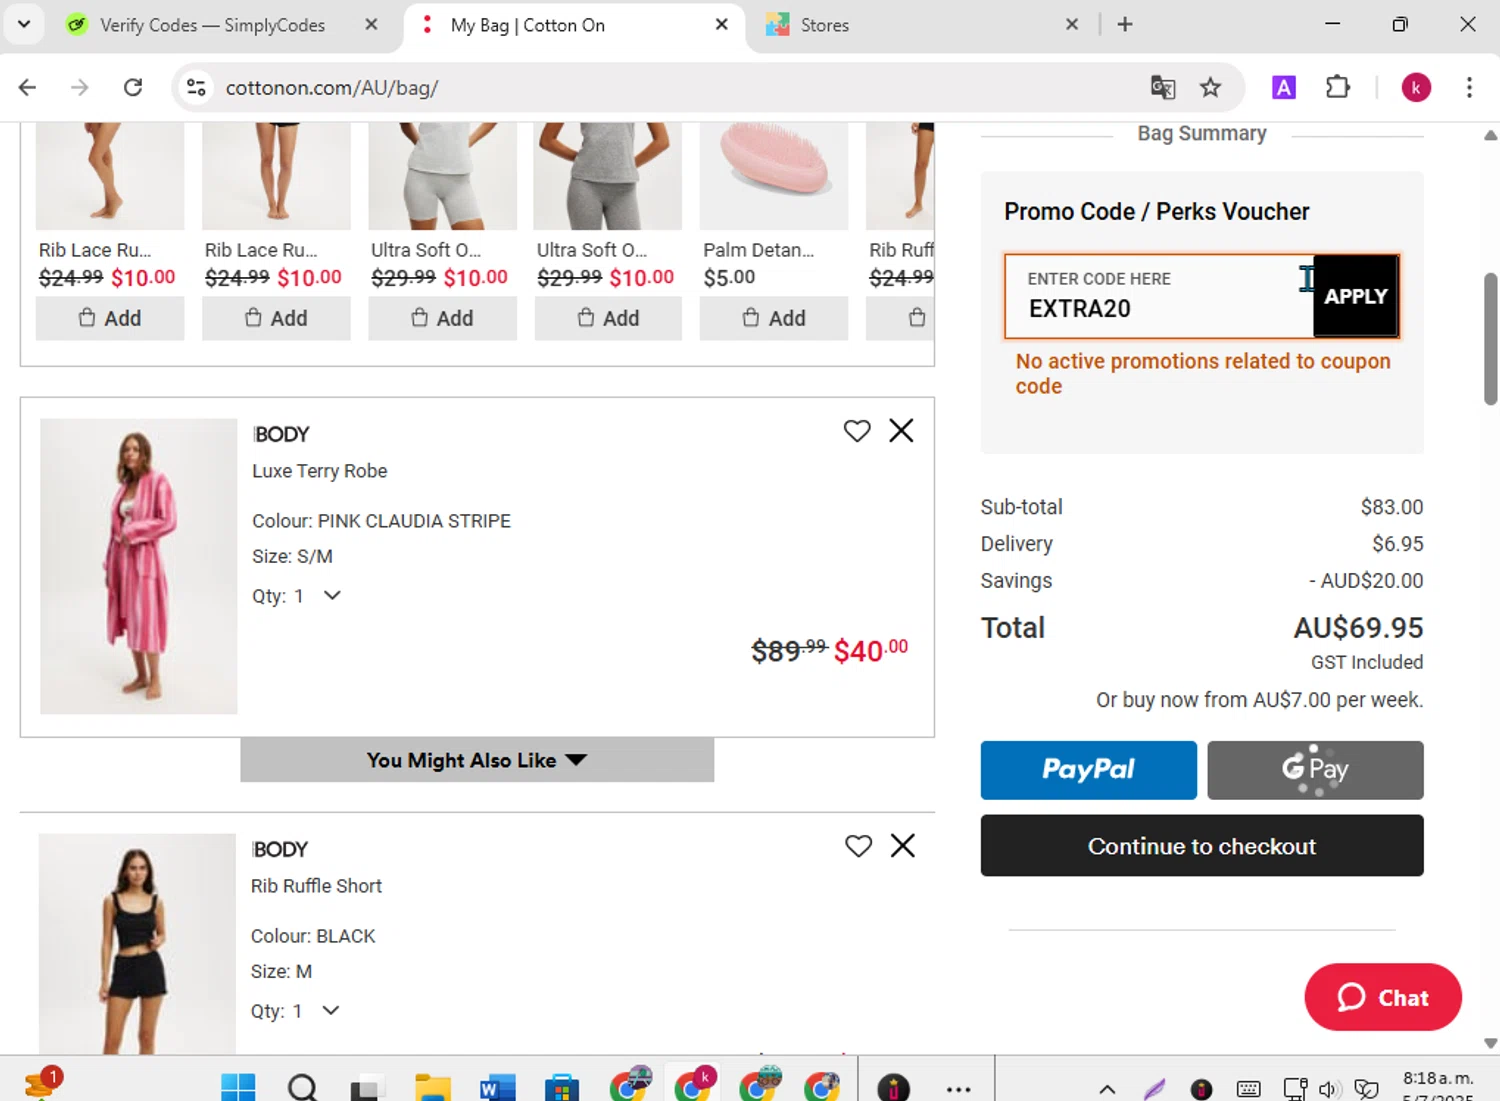Click the translate page icon
Screen dimensions: 1500x1101
(x=1162, y=87)
